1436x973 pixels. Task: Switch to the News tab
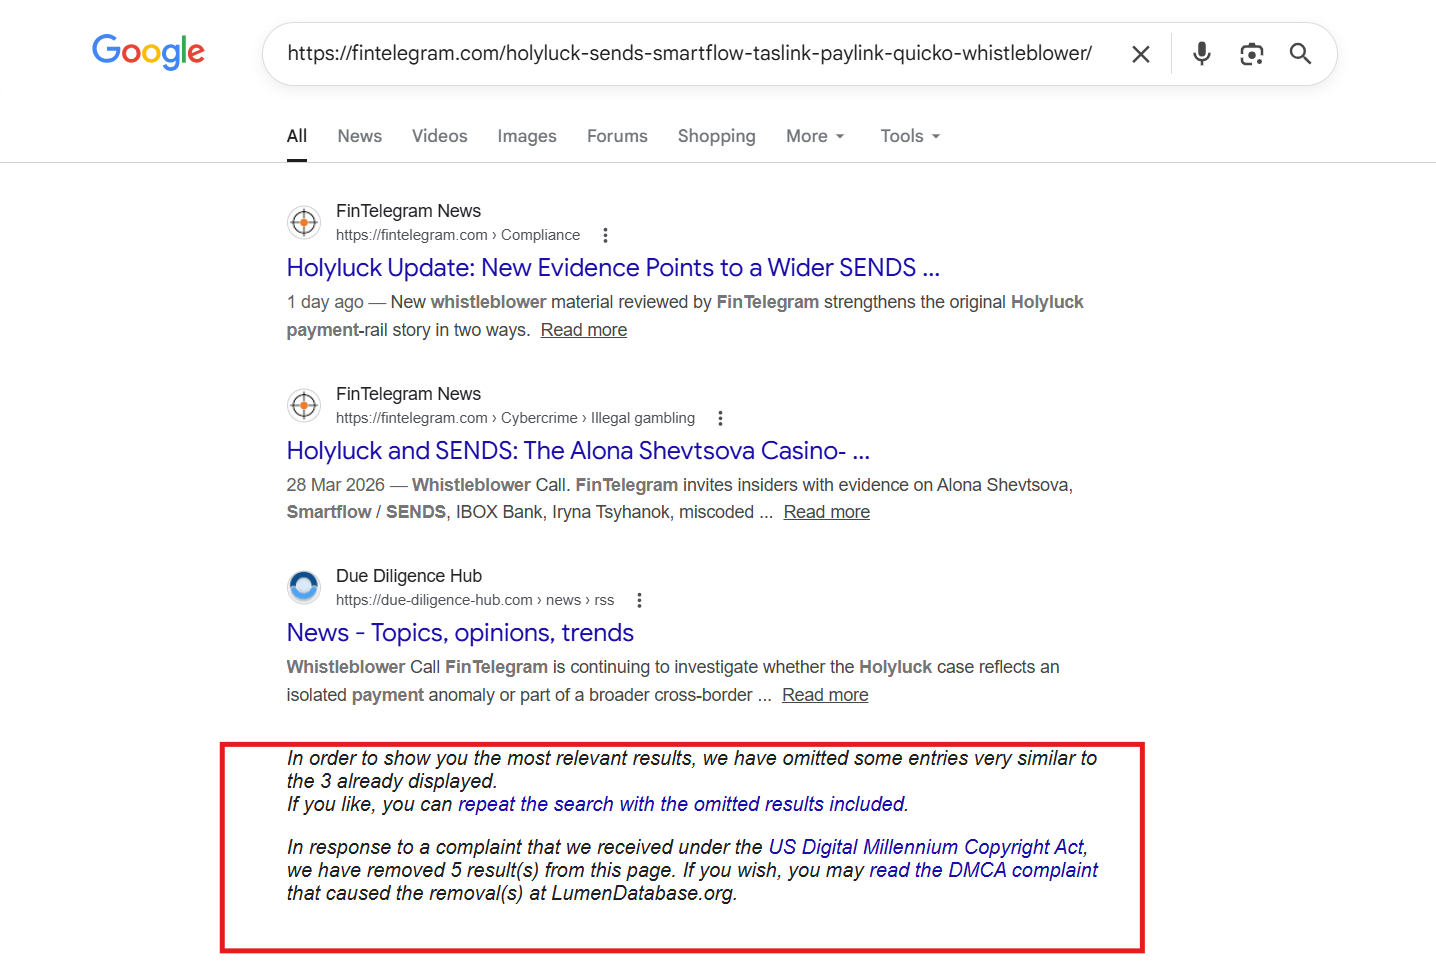click(x=359, y=136)
